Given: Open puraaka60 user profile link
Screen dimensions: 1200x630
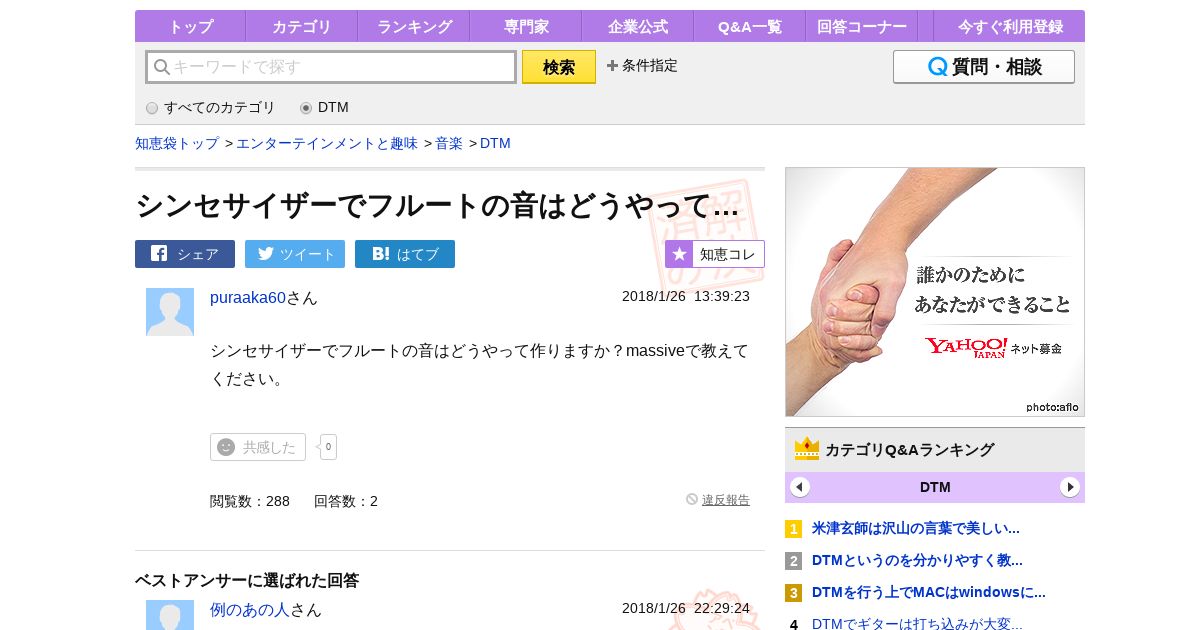Looking at the screenshot, I should (x=248, y=297).
